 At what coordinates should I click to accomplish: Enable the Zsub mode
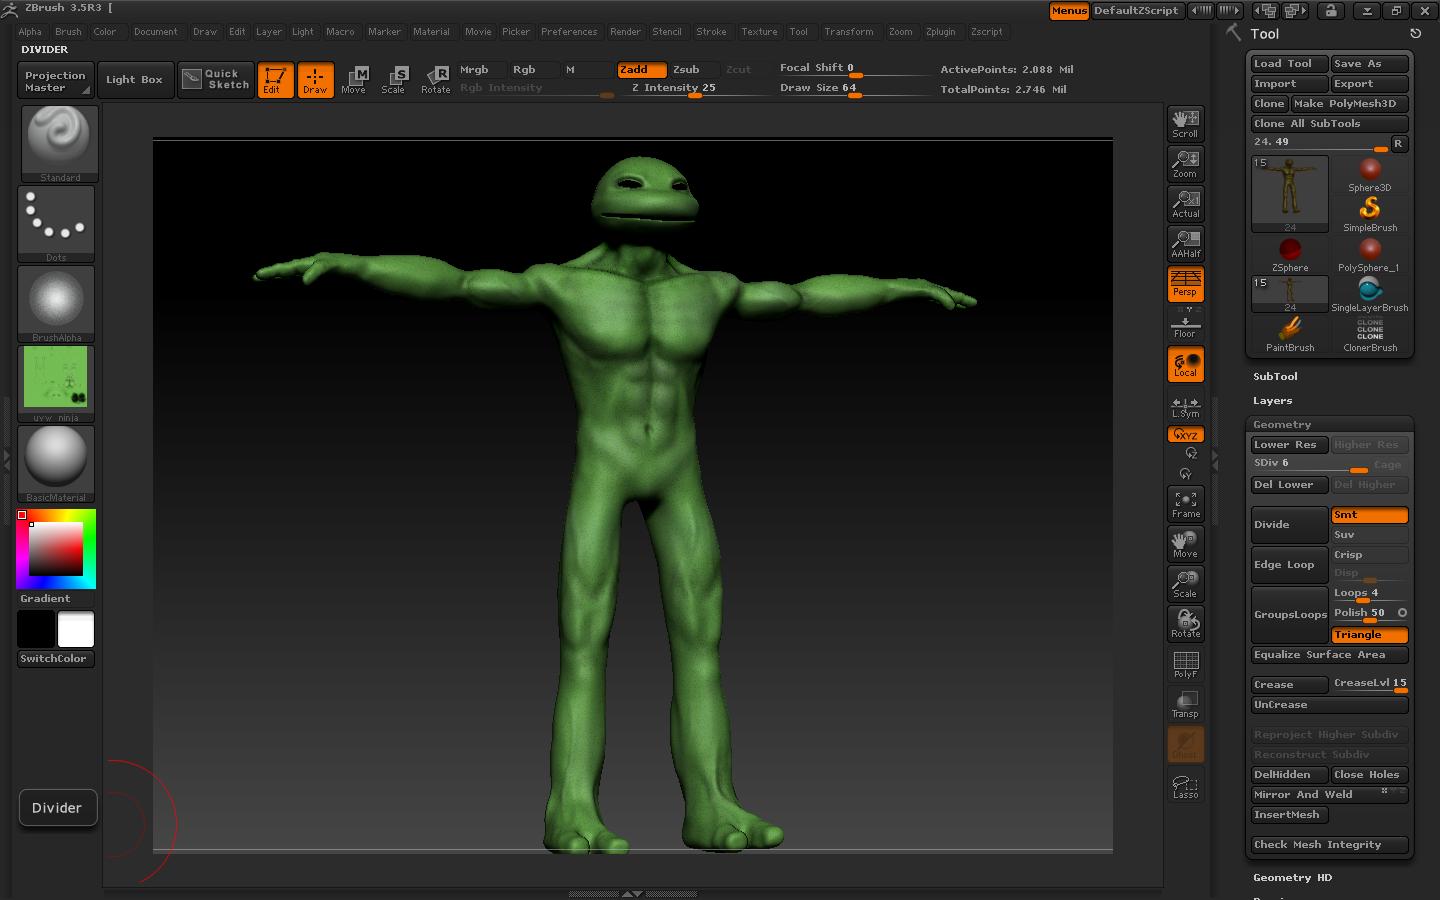pyautogui.click(x=692, y=70)
